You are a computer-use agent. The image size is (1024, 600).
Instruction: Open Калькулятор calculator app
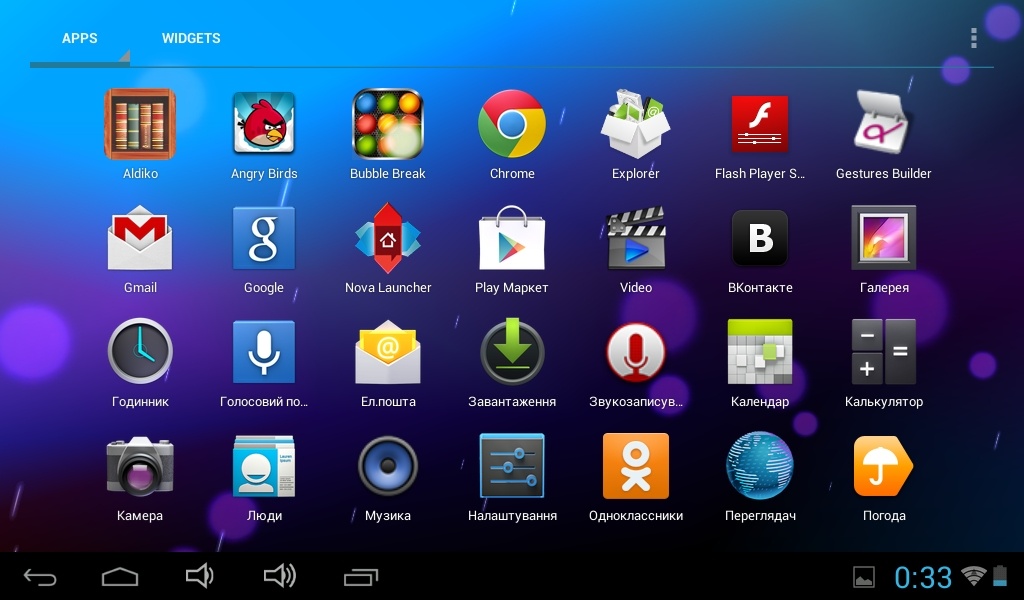[884, 352]
